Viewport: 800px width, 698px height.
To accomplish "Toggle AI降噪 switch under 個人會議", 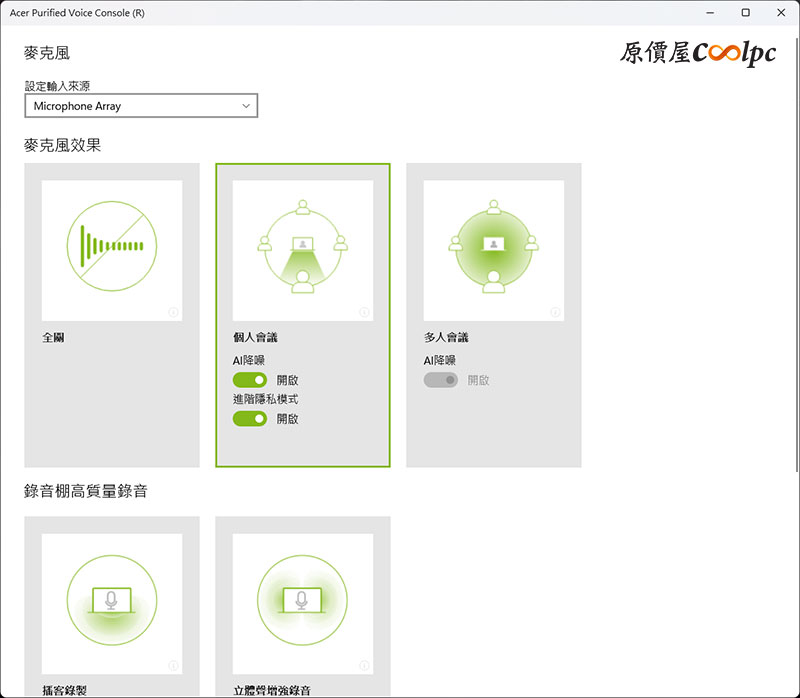I will pyautogui.click(x=250, y=380).
